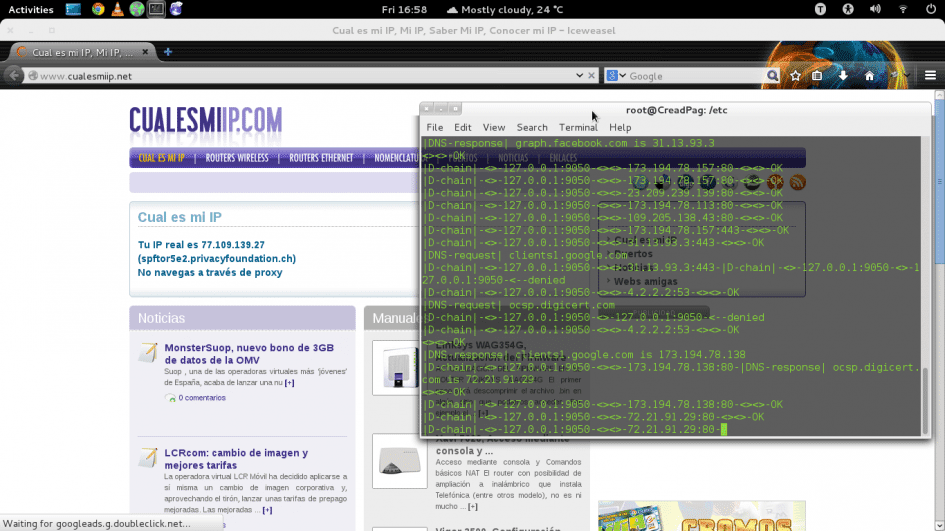Viewport: 945px width, 531px height.
Task: Open the Terminal menu
Action: click(578, 127)
